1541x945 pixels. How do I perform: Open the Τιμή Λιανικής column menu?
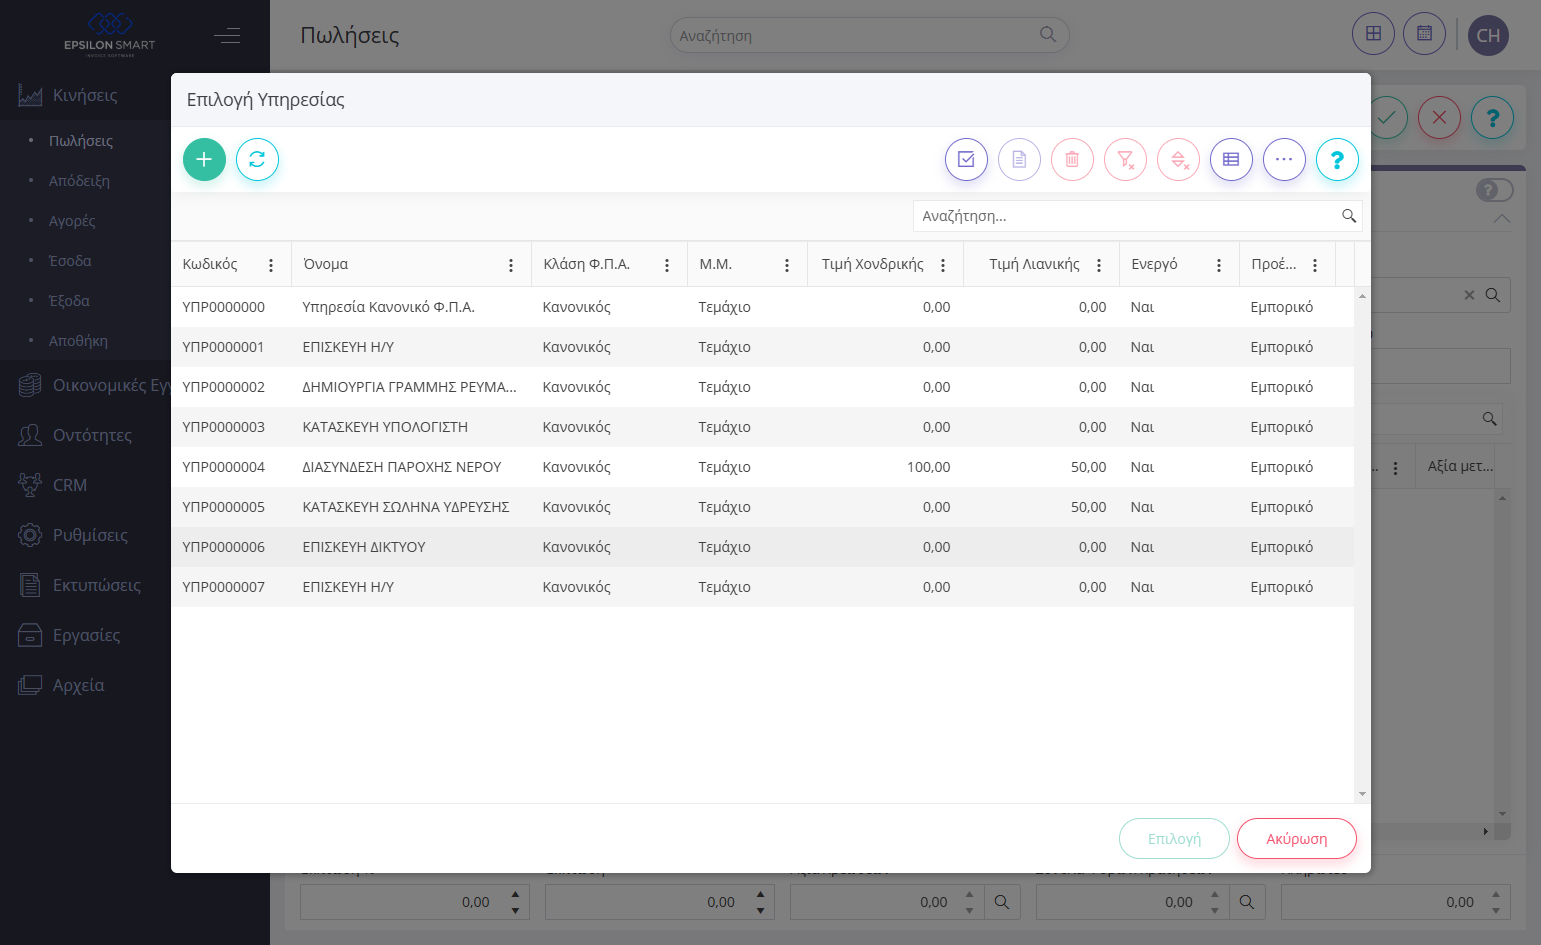tap(1099, 265)
